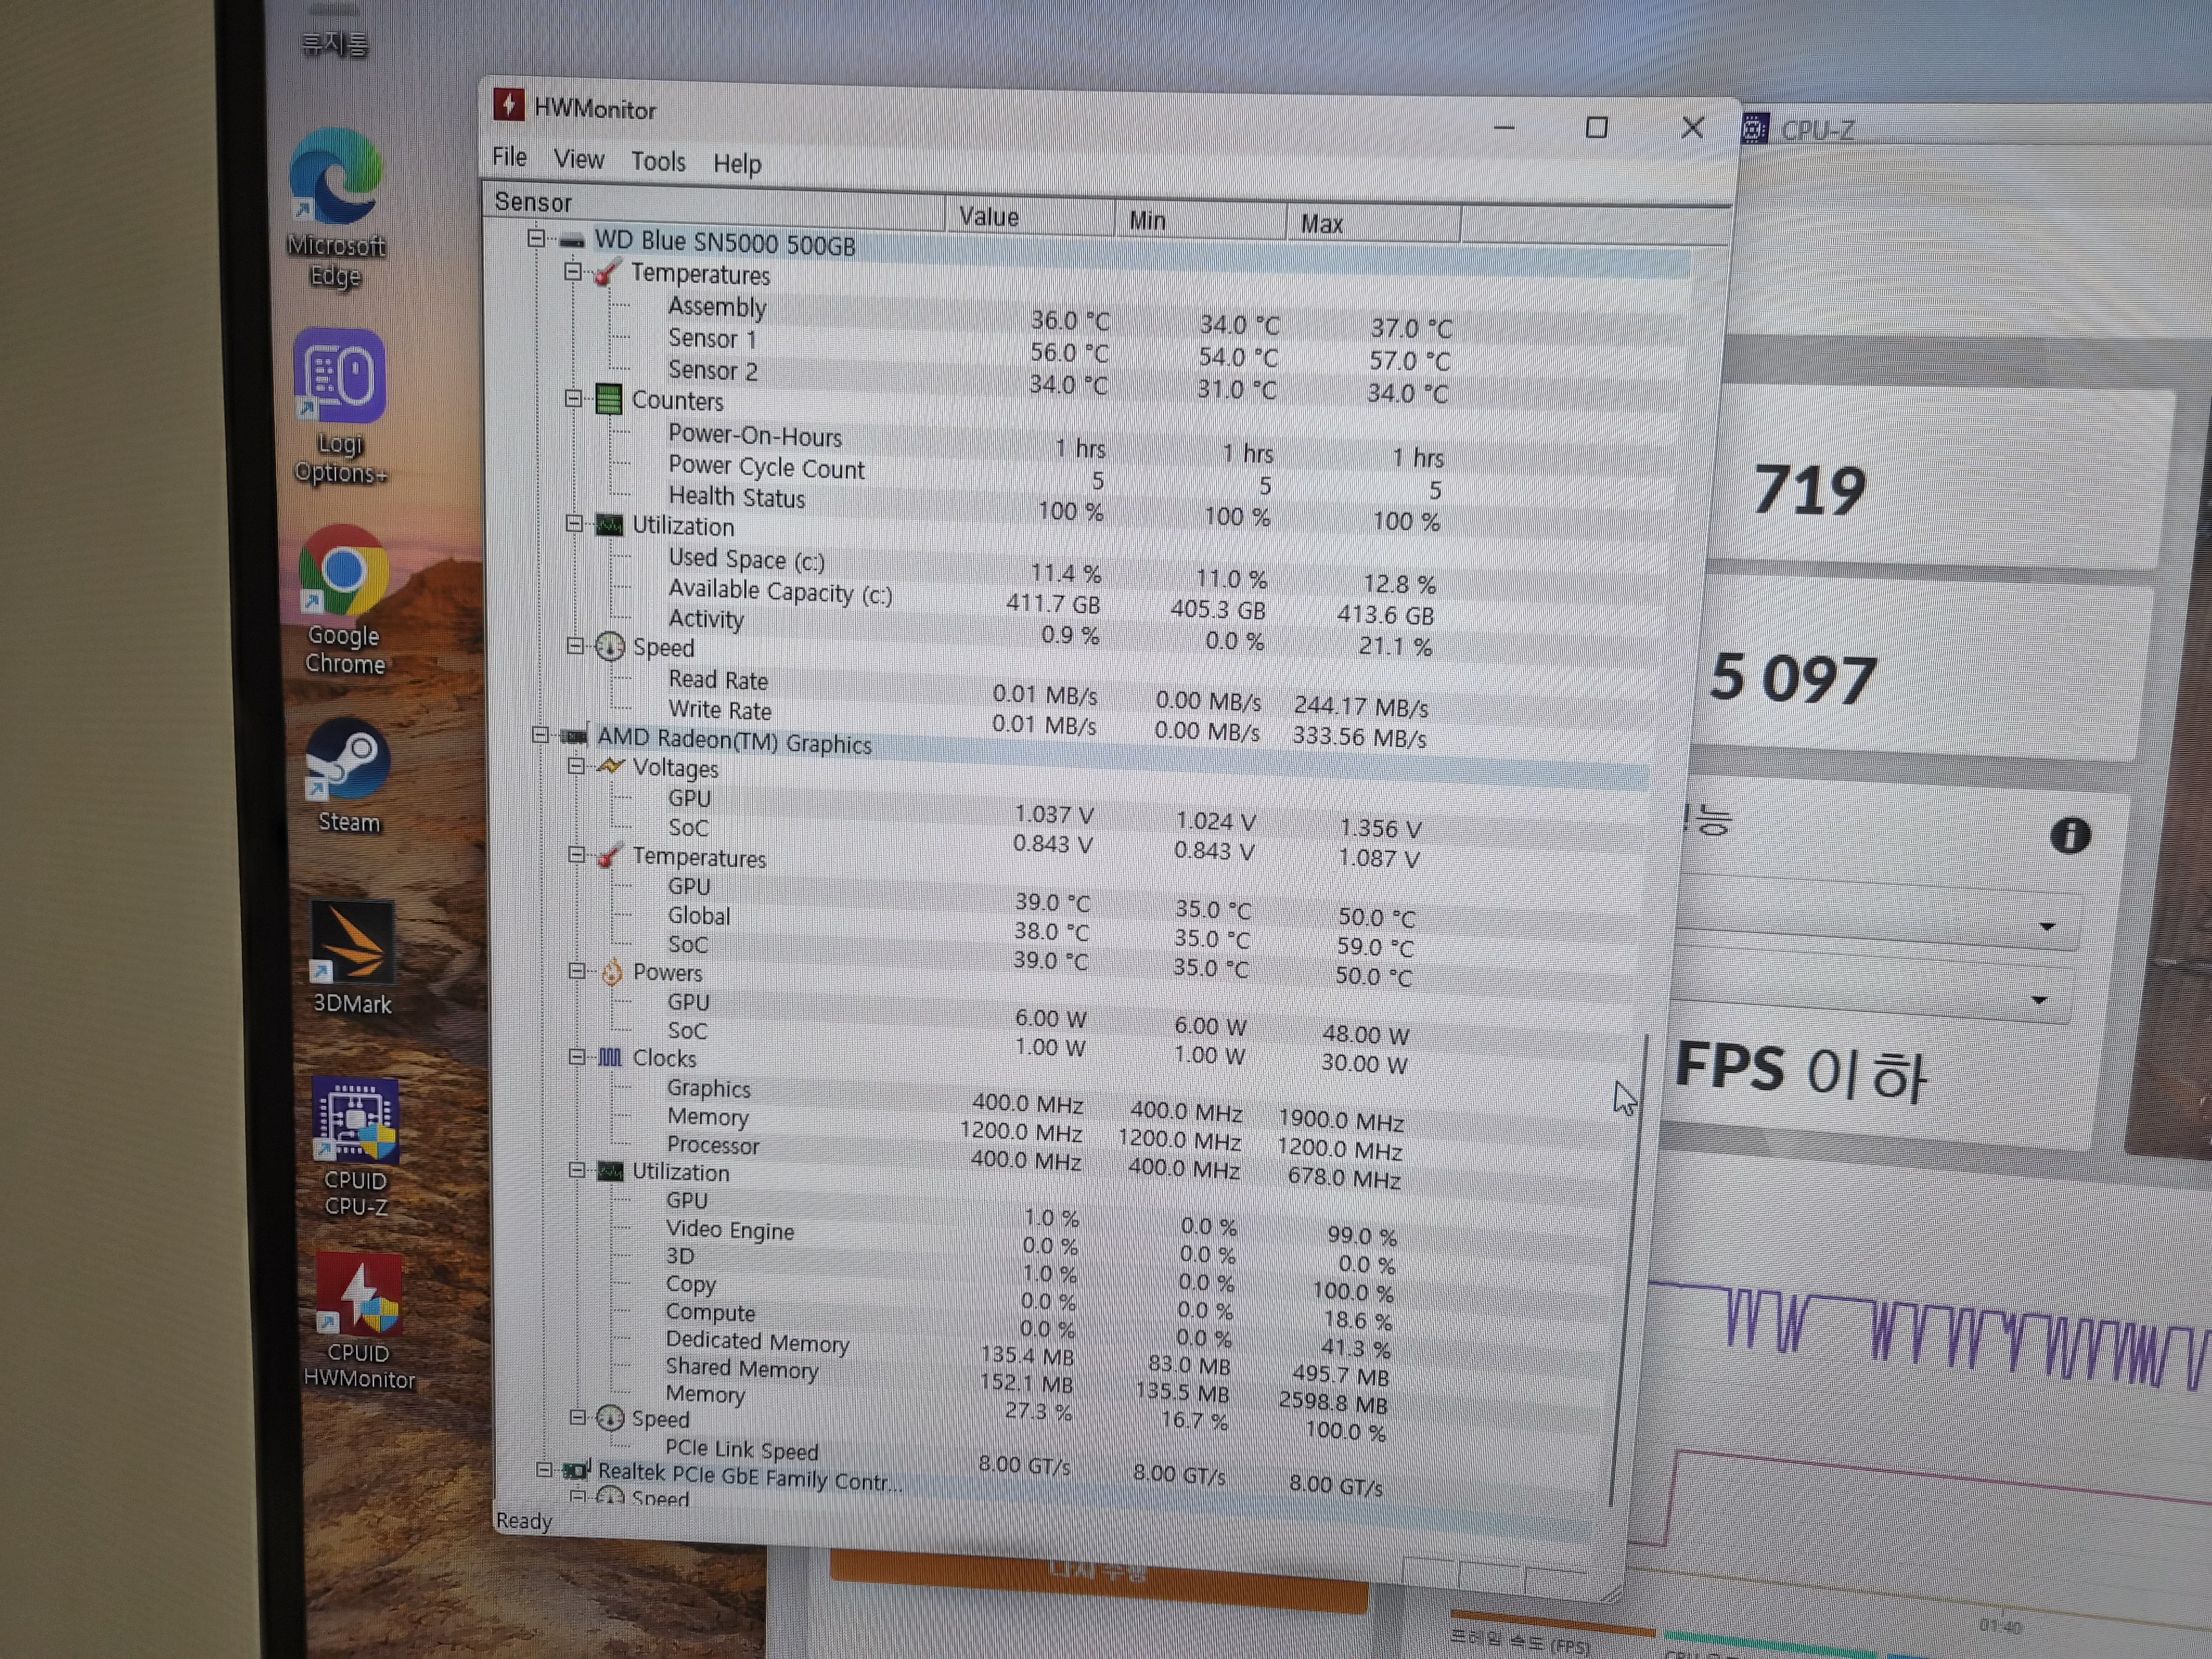
Task: Click the info icon in 3DMark panel
Action: point(2069,835)
